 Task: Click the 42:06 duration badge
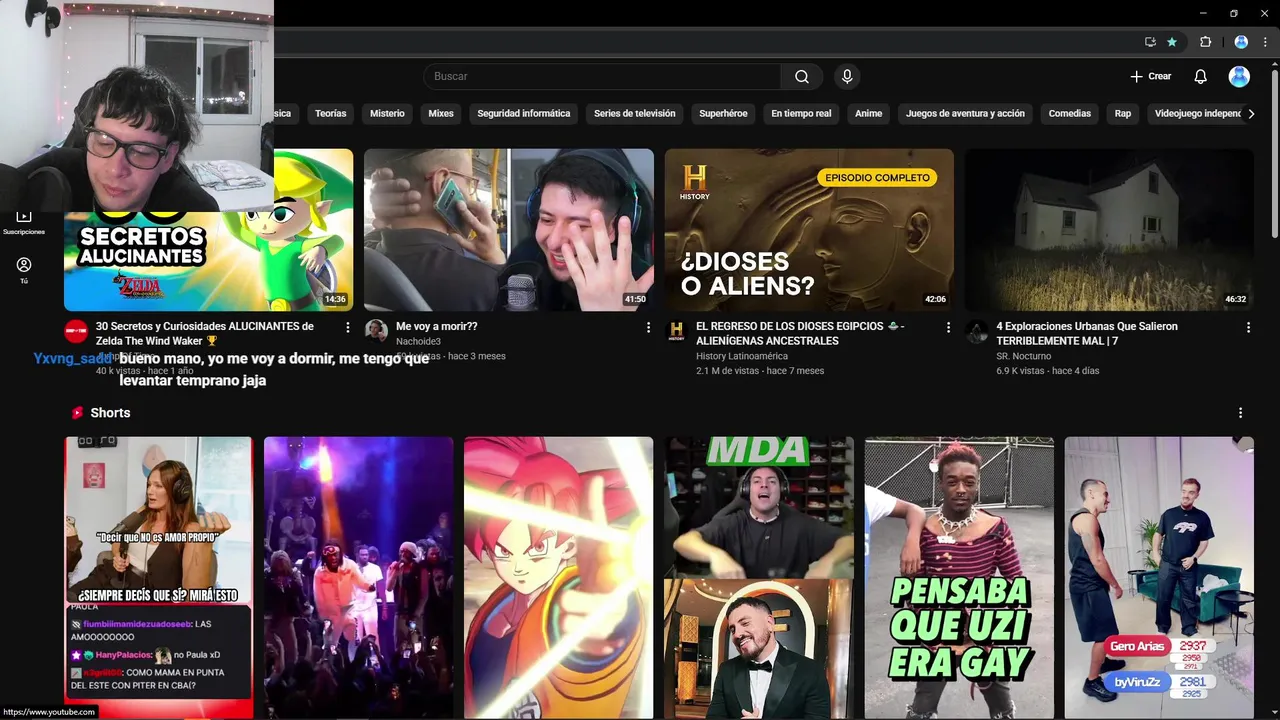click(x=935, y=299)
